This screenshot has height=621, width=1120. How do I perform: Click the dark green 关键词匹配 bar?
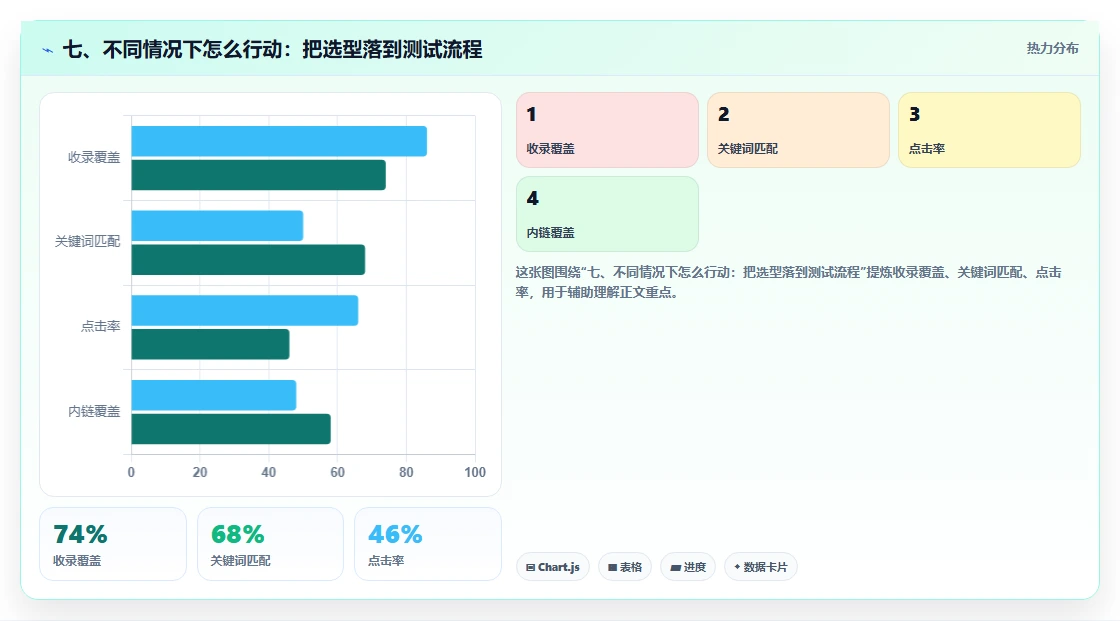point(248,259)
